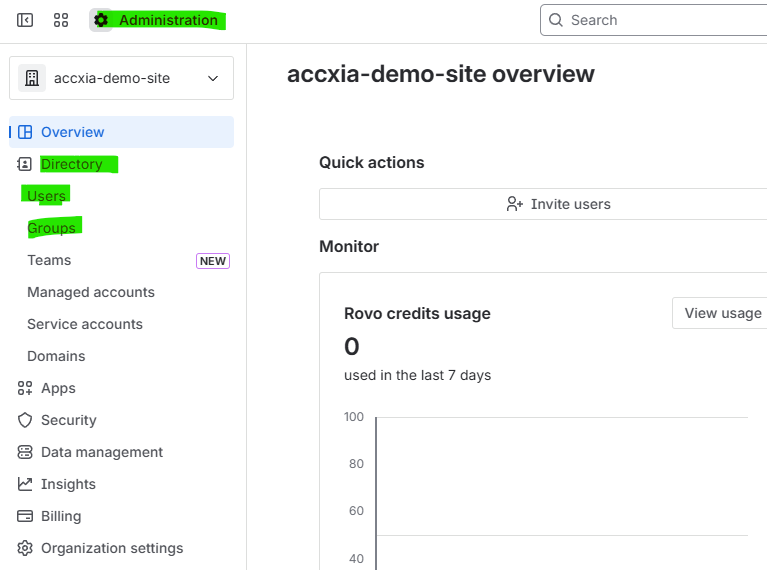Click the Security shield icon

point(25,420)
